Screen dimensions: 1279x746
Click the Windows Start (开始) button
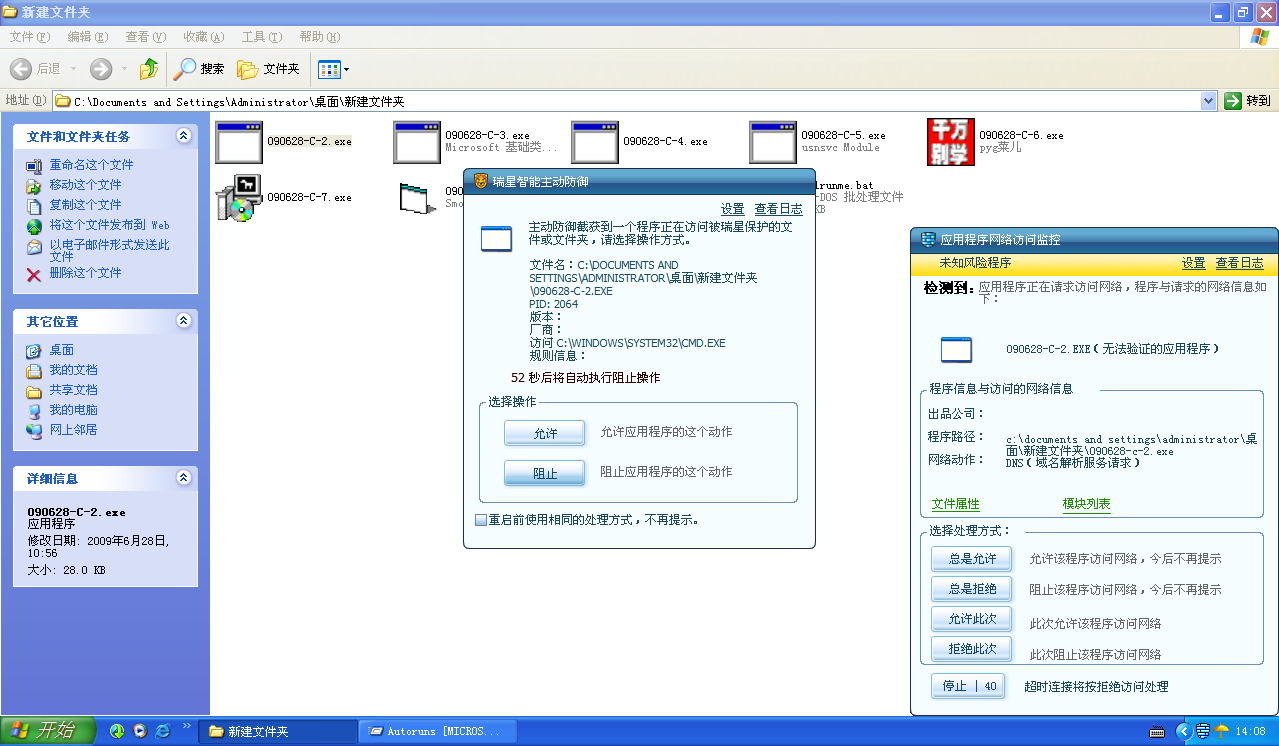48,731
